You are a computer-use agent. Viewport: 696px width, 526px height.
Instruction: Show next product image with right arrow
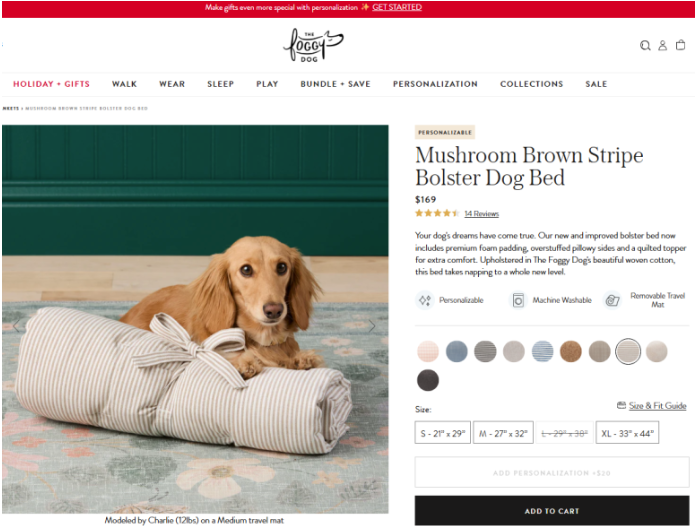[x=372, y=327]
